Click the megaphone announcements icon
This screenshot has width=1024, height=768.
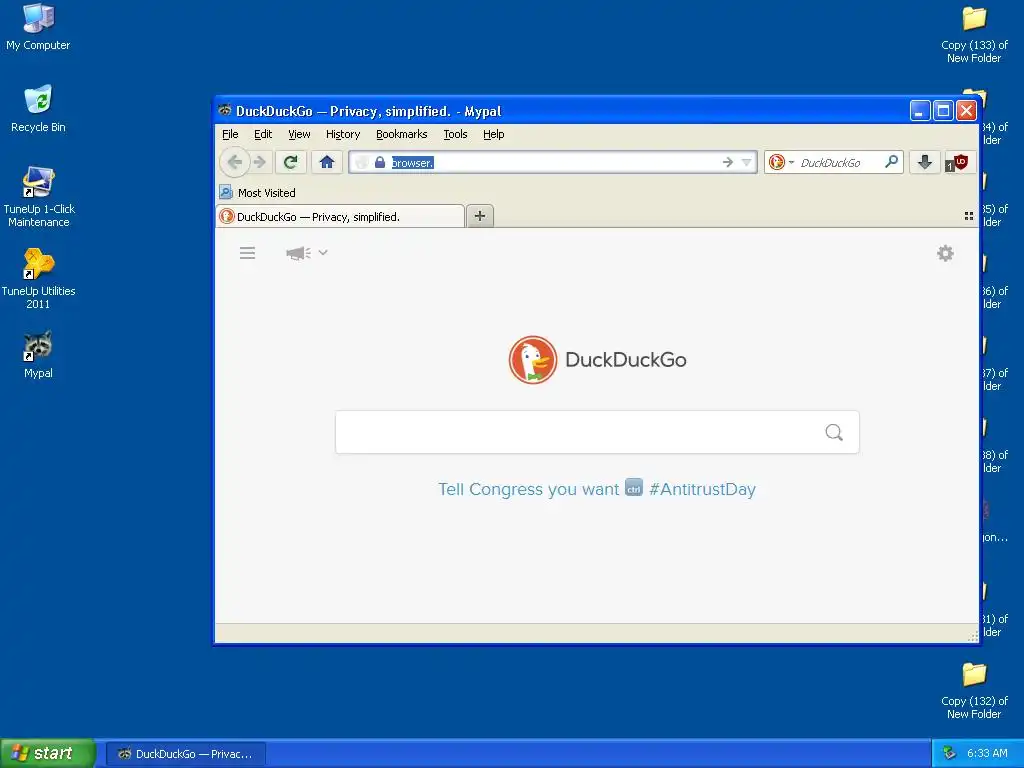click(298, 253)
